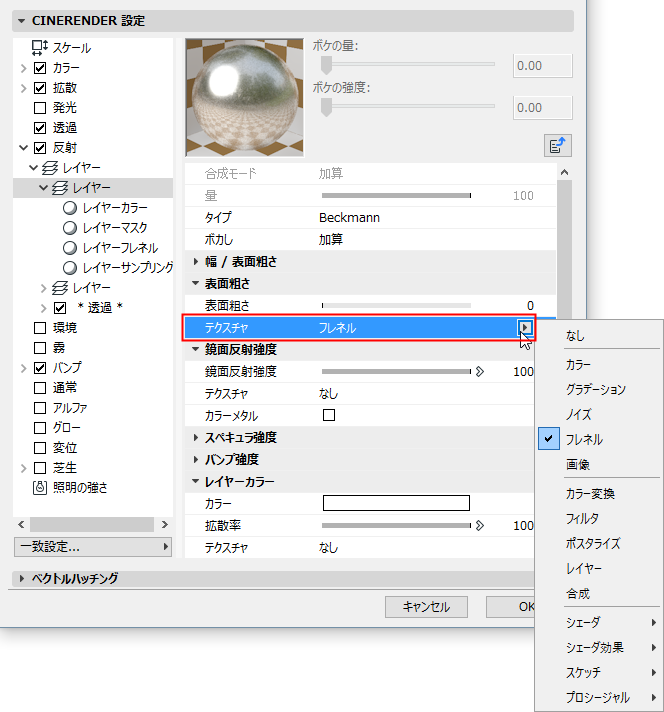
Task: Expand the バンプ tree node
Action: point(24,368)
